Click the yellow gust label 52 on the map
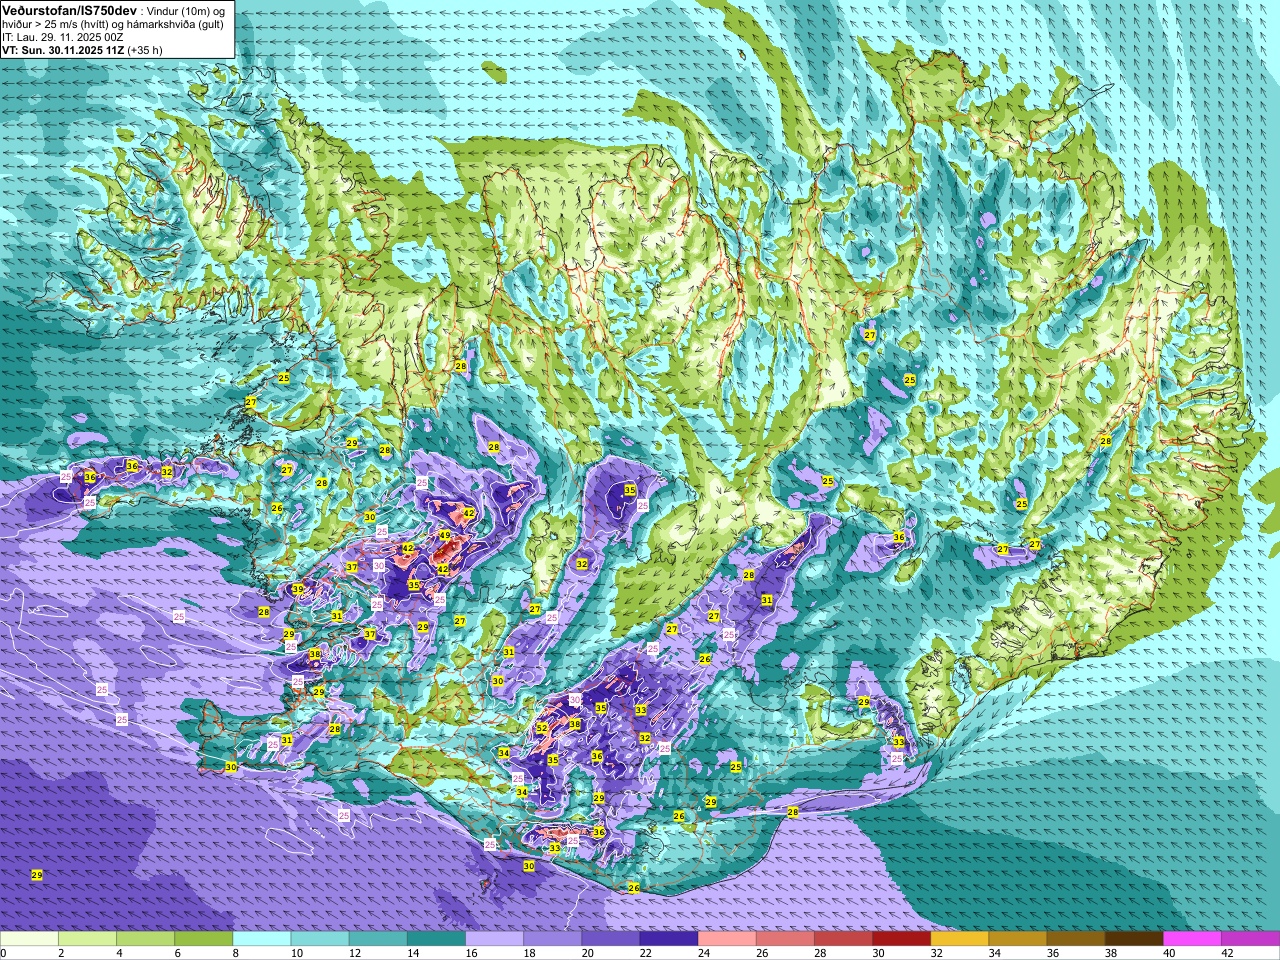 click(x=542, y=728)
